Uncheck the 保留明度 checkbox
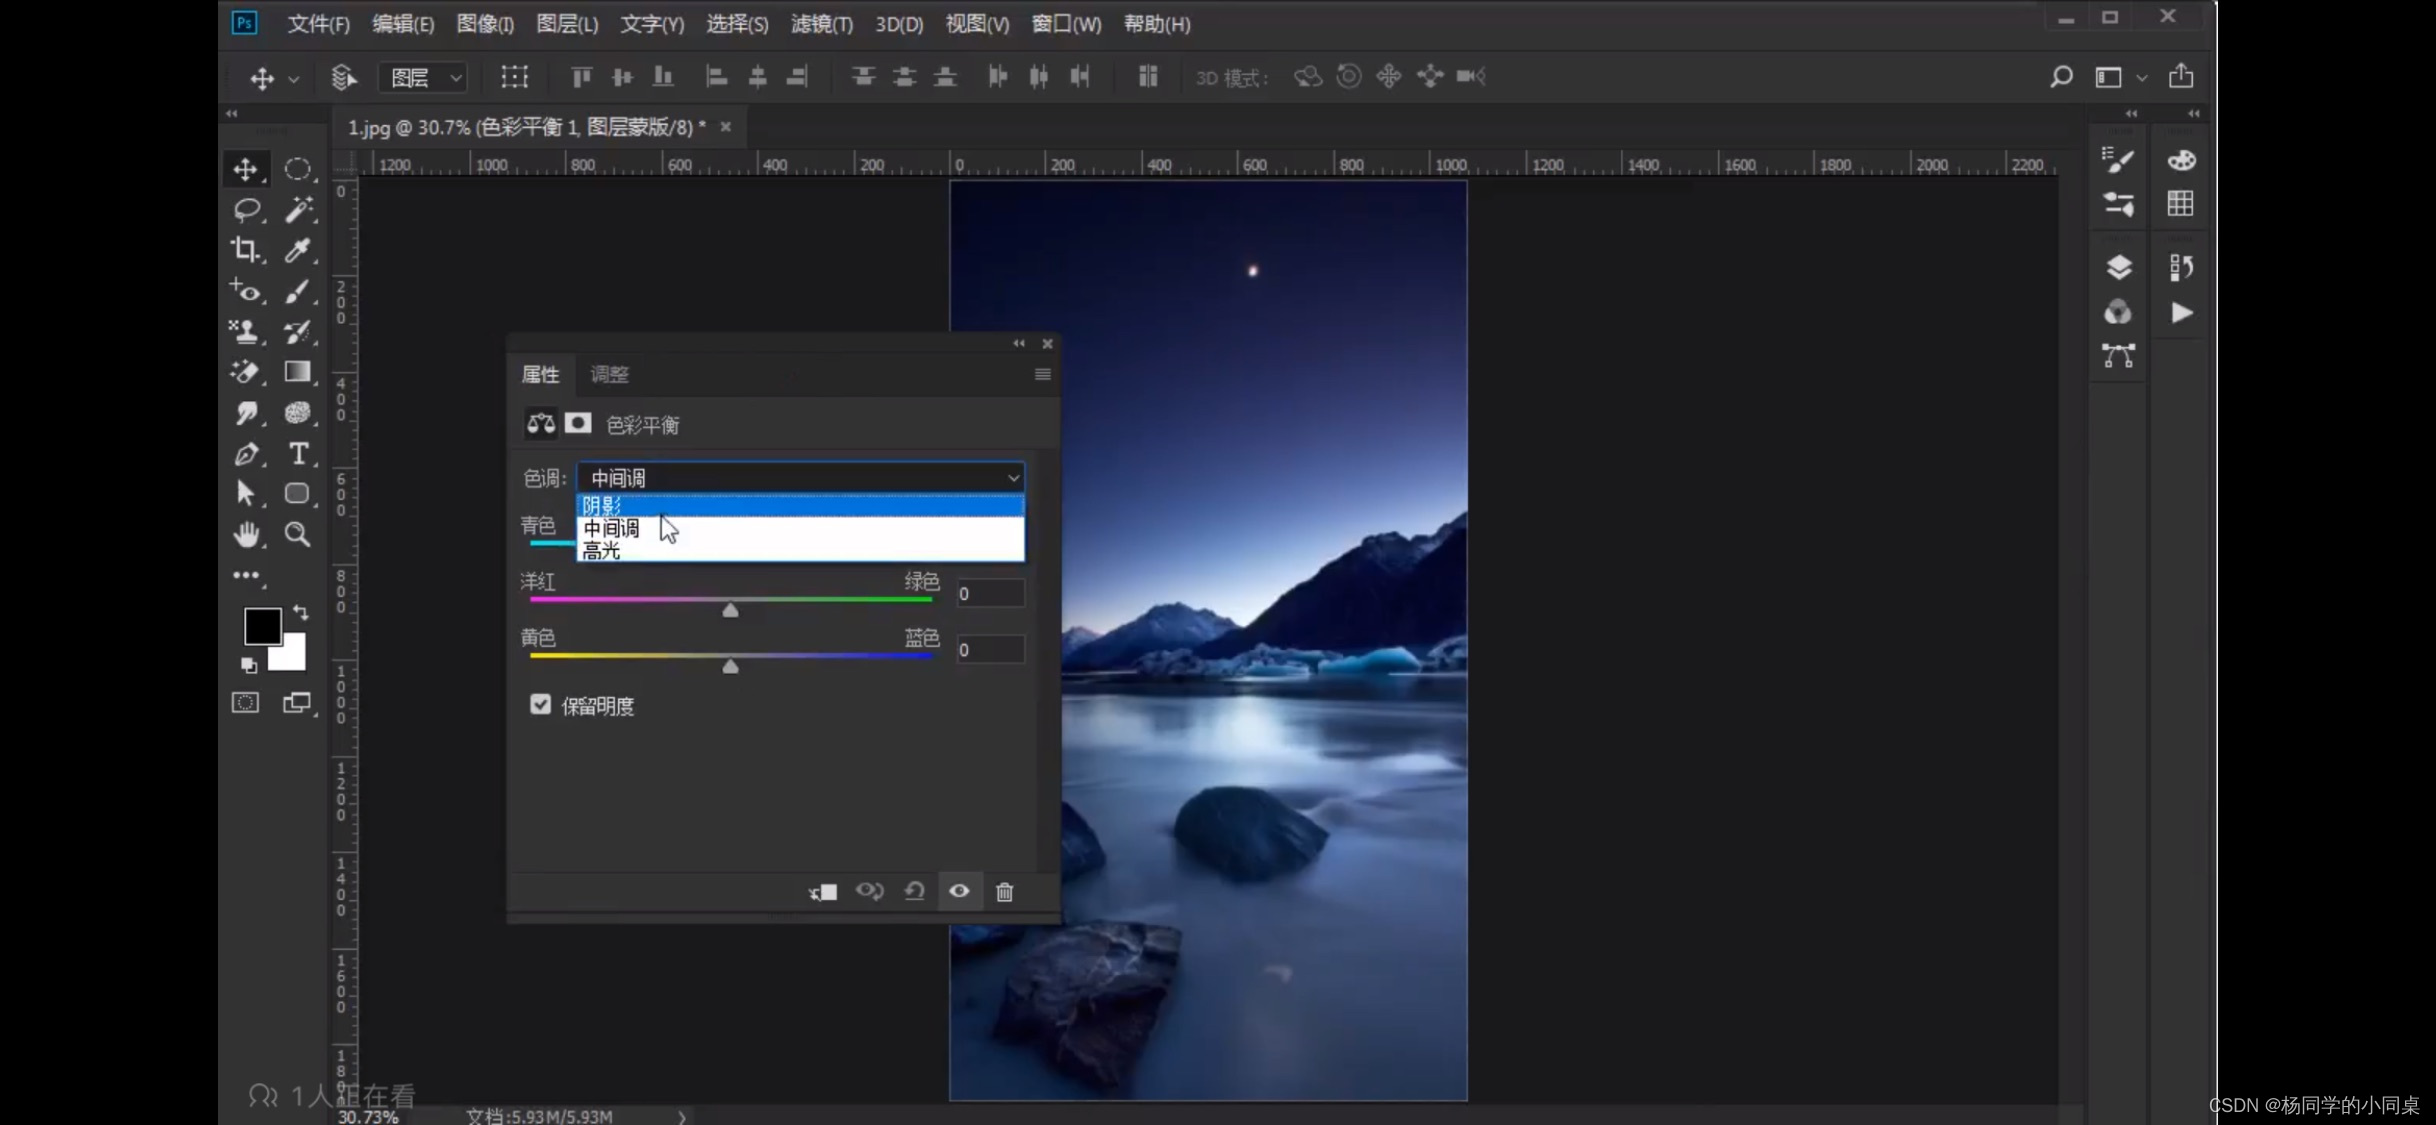2436x1125 pixels. (x=540, y=705)
